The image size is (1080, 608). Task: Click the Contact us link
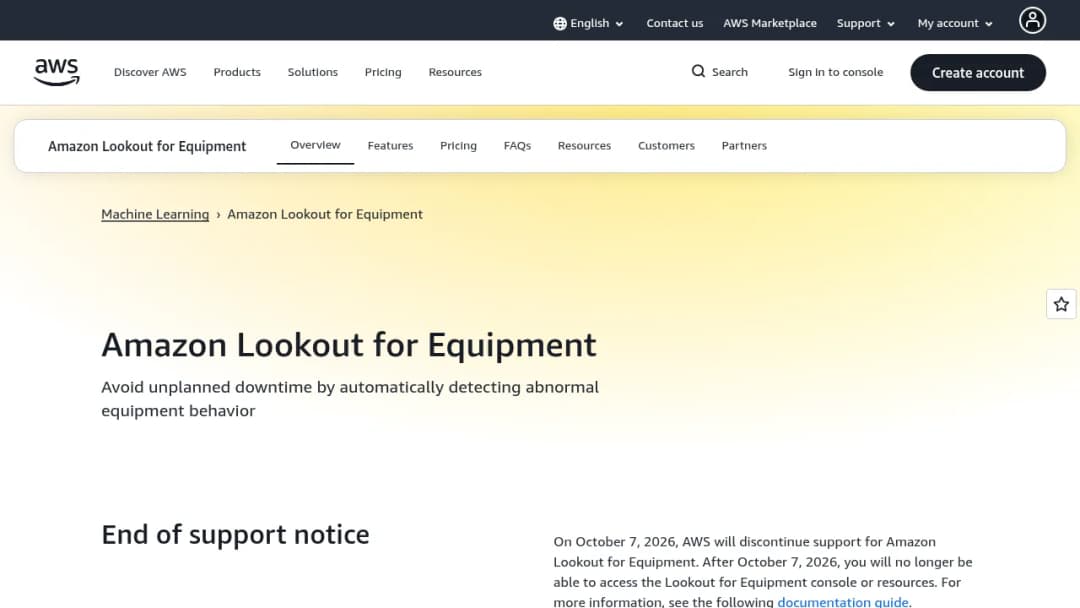674,23
